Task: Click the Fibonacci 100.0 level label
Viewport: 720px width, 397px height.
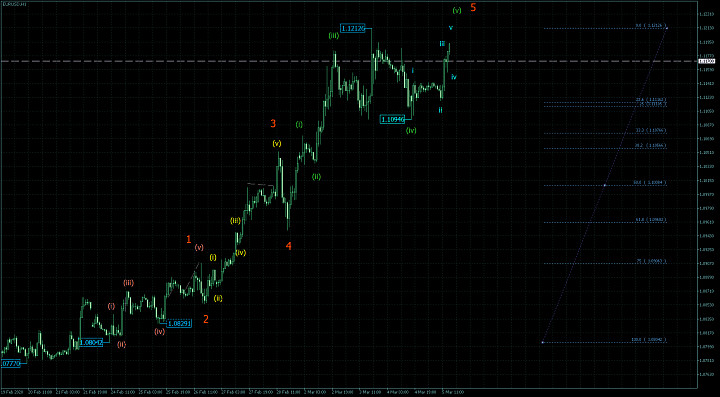Action: tap(649, 340)
